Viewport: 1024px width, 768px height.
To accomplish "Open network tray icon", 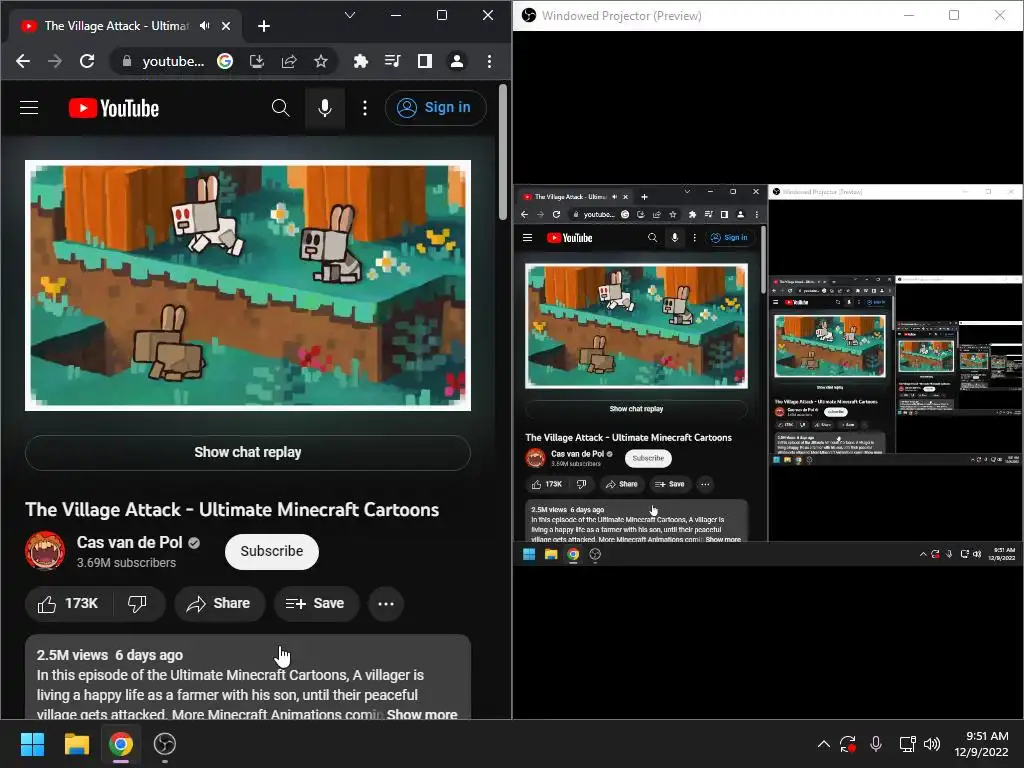I will [906, 744].
